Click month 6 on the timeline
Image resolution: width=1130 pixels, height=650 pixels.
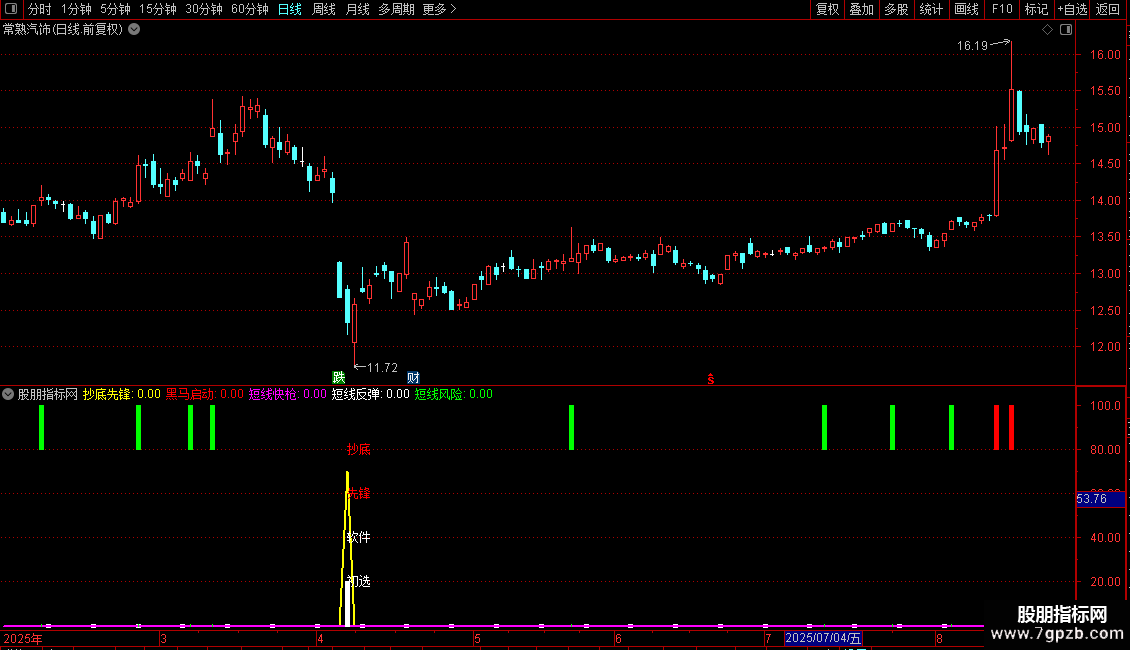click(618, 638)
